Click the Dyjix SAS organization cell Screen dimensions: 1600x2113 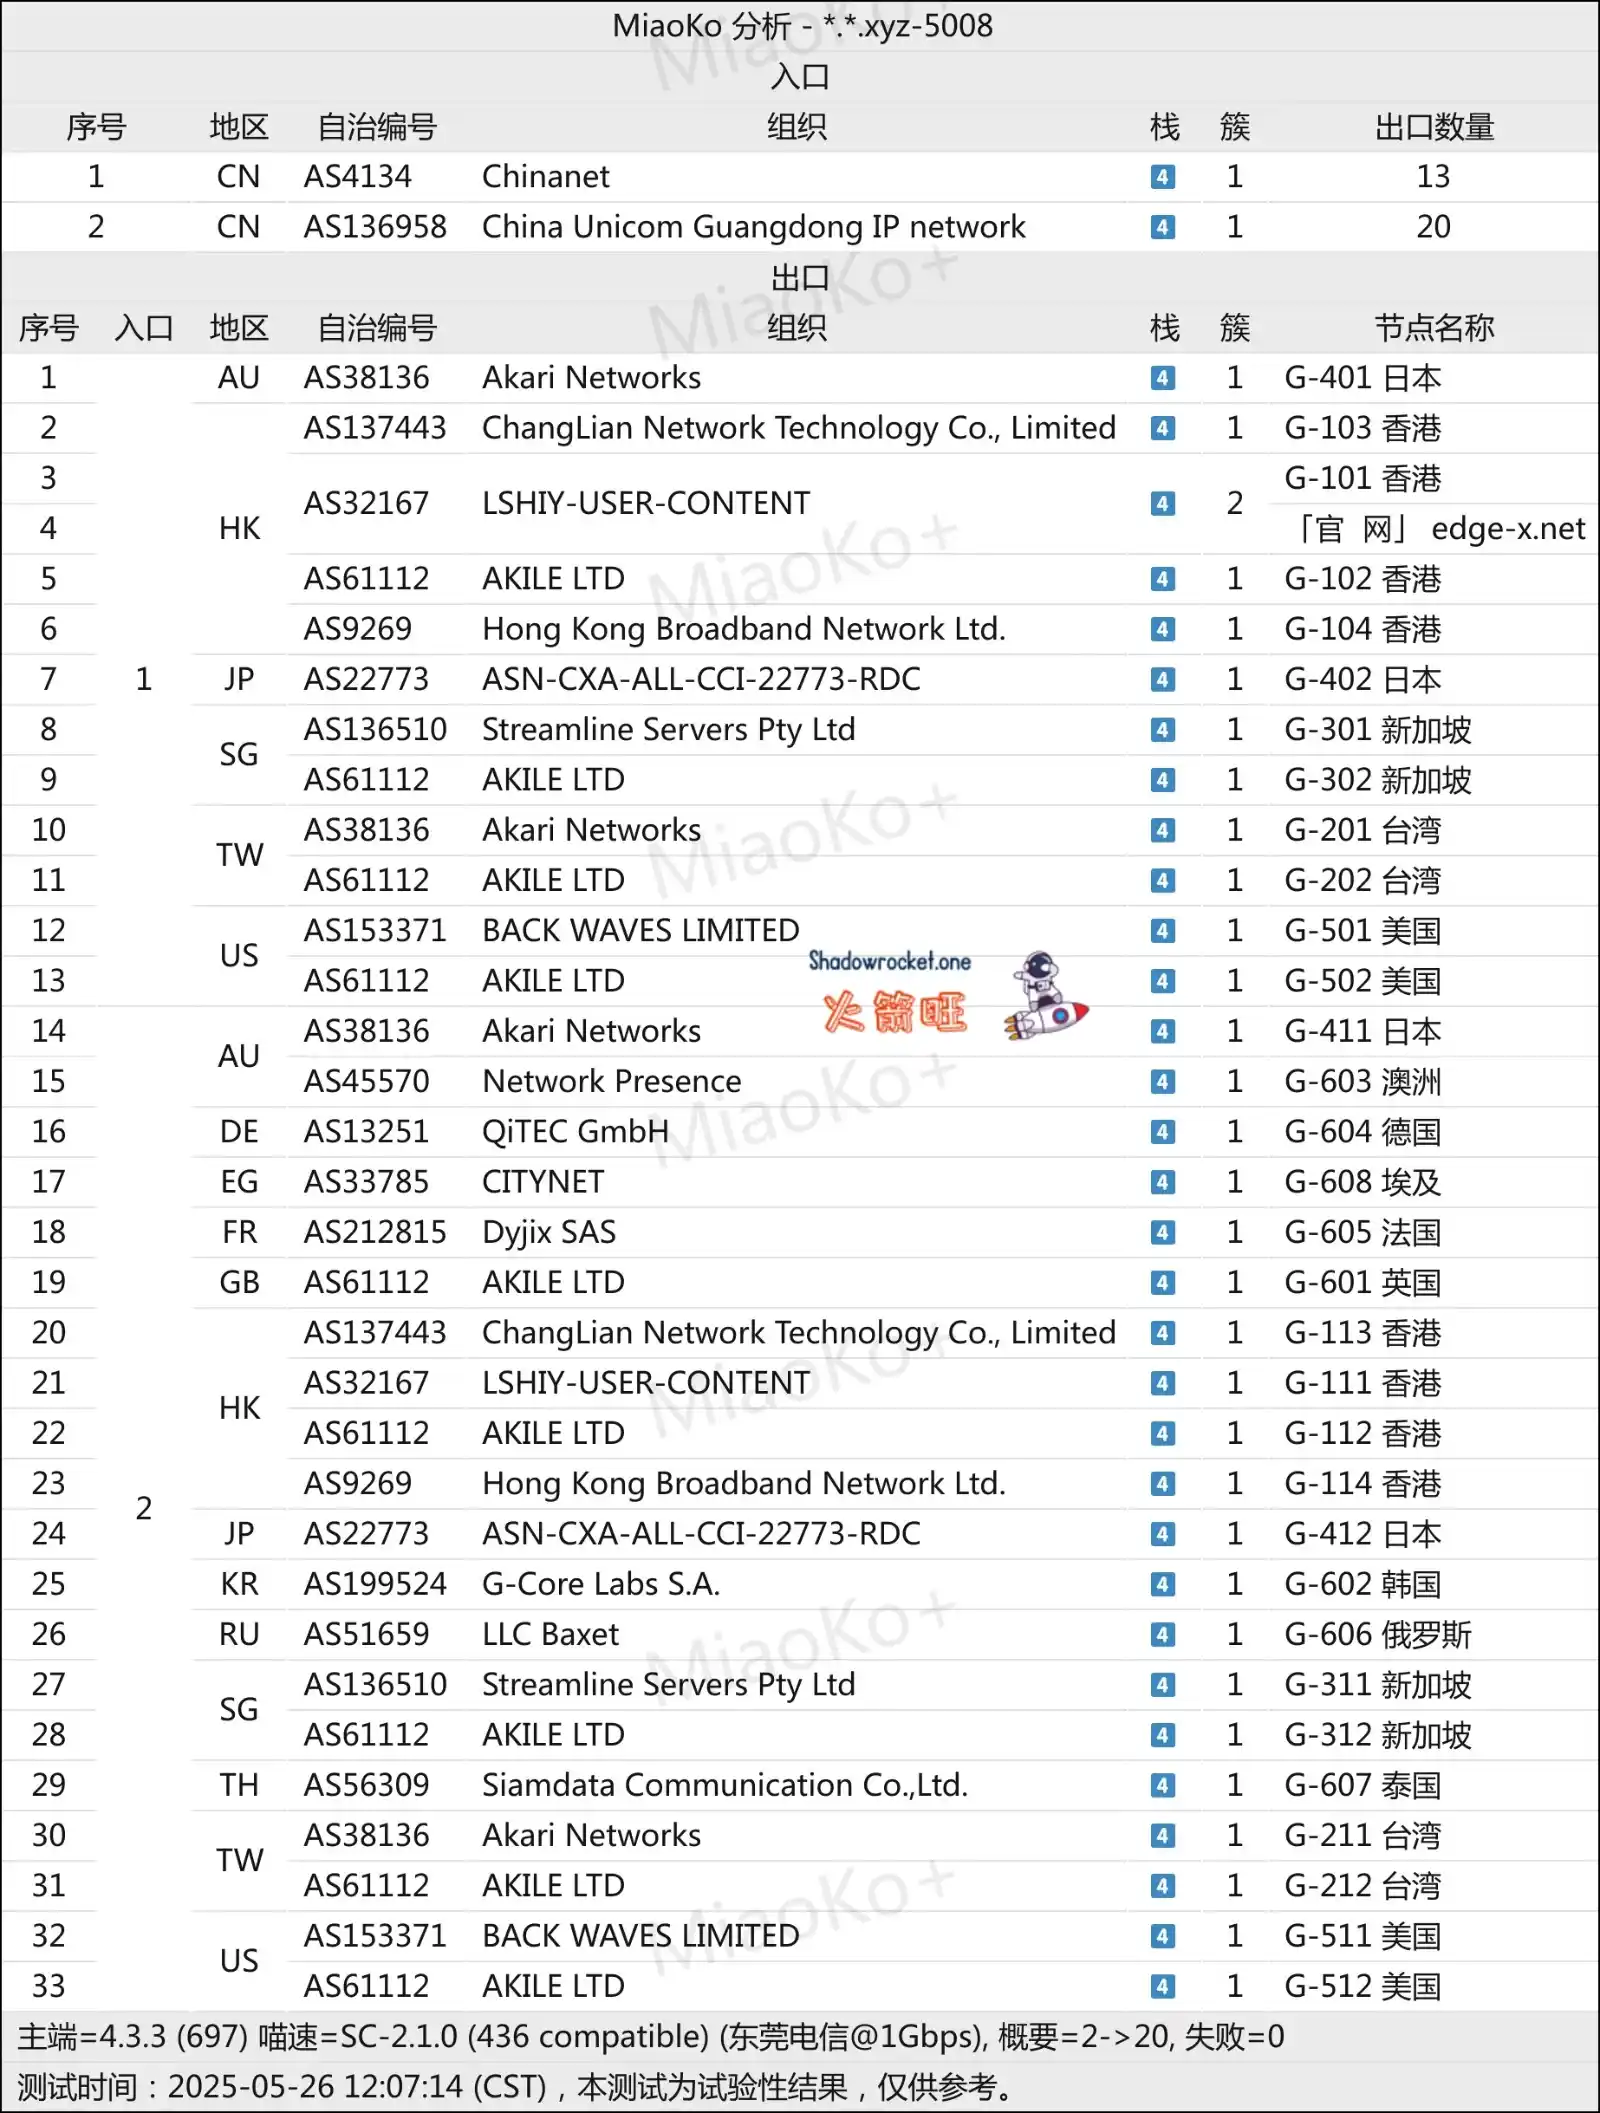(549, 1232)
